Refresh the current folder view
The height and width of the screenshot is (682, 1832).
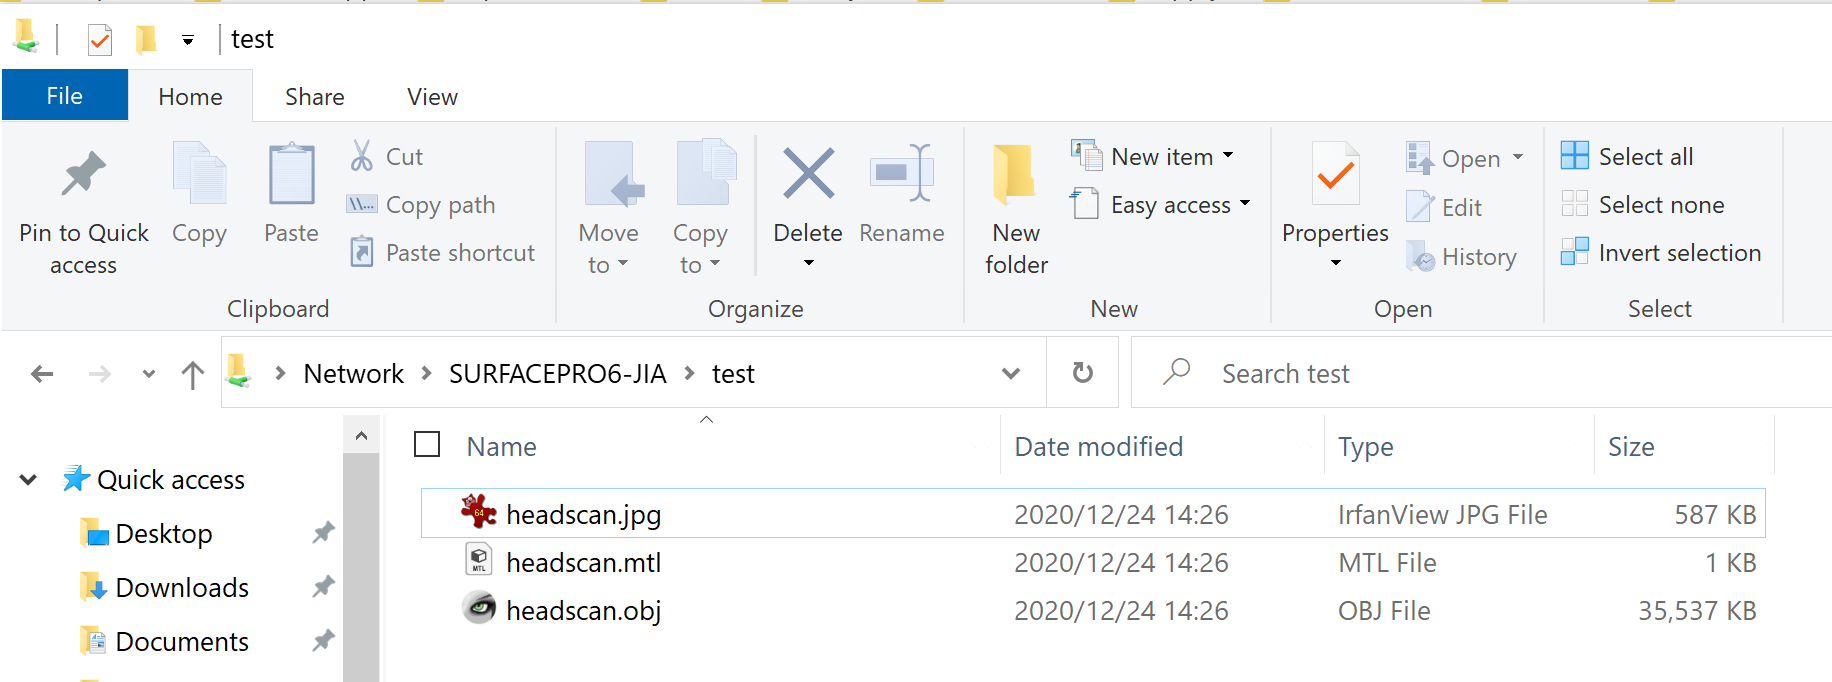[1082, 373]
